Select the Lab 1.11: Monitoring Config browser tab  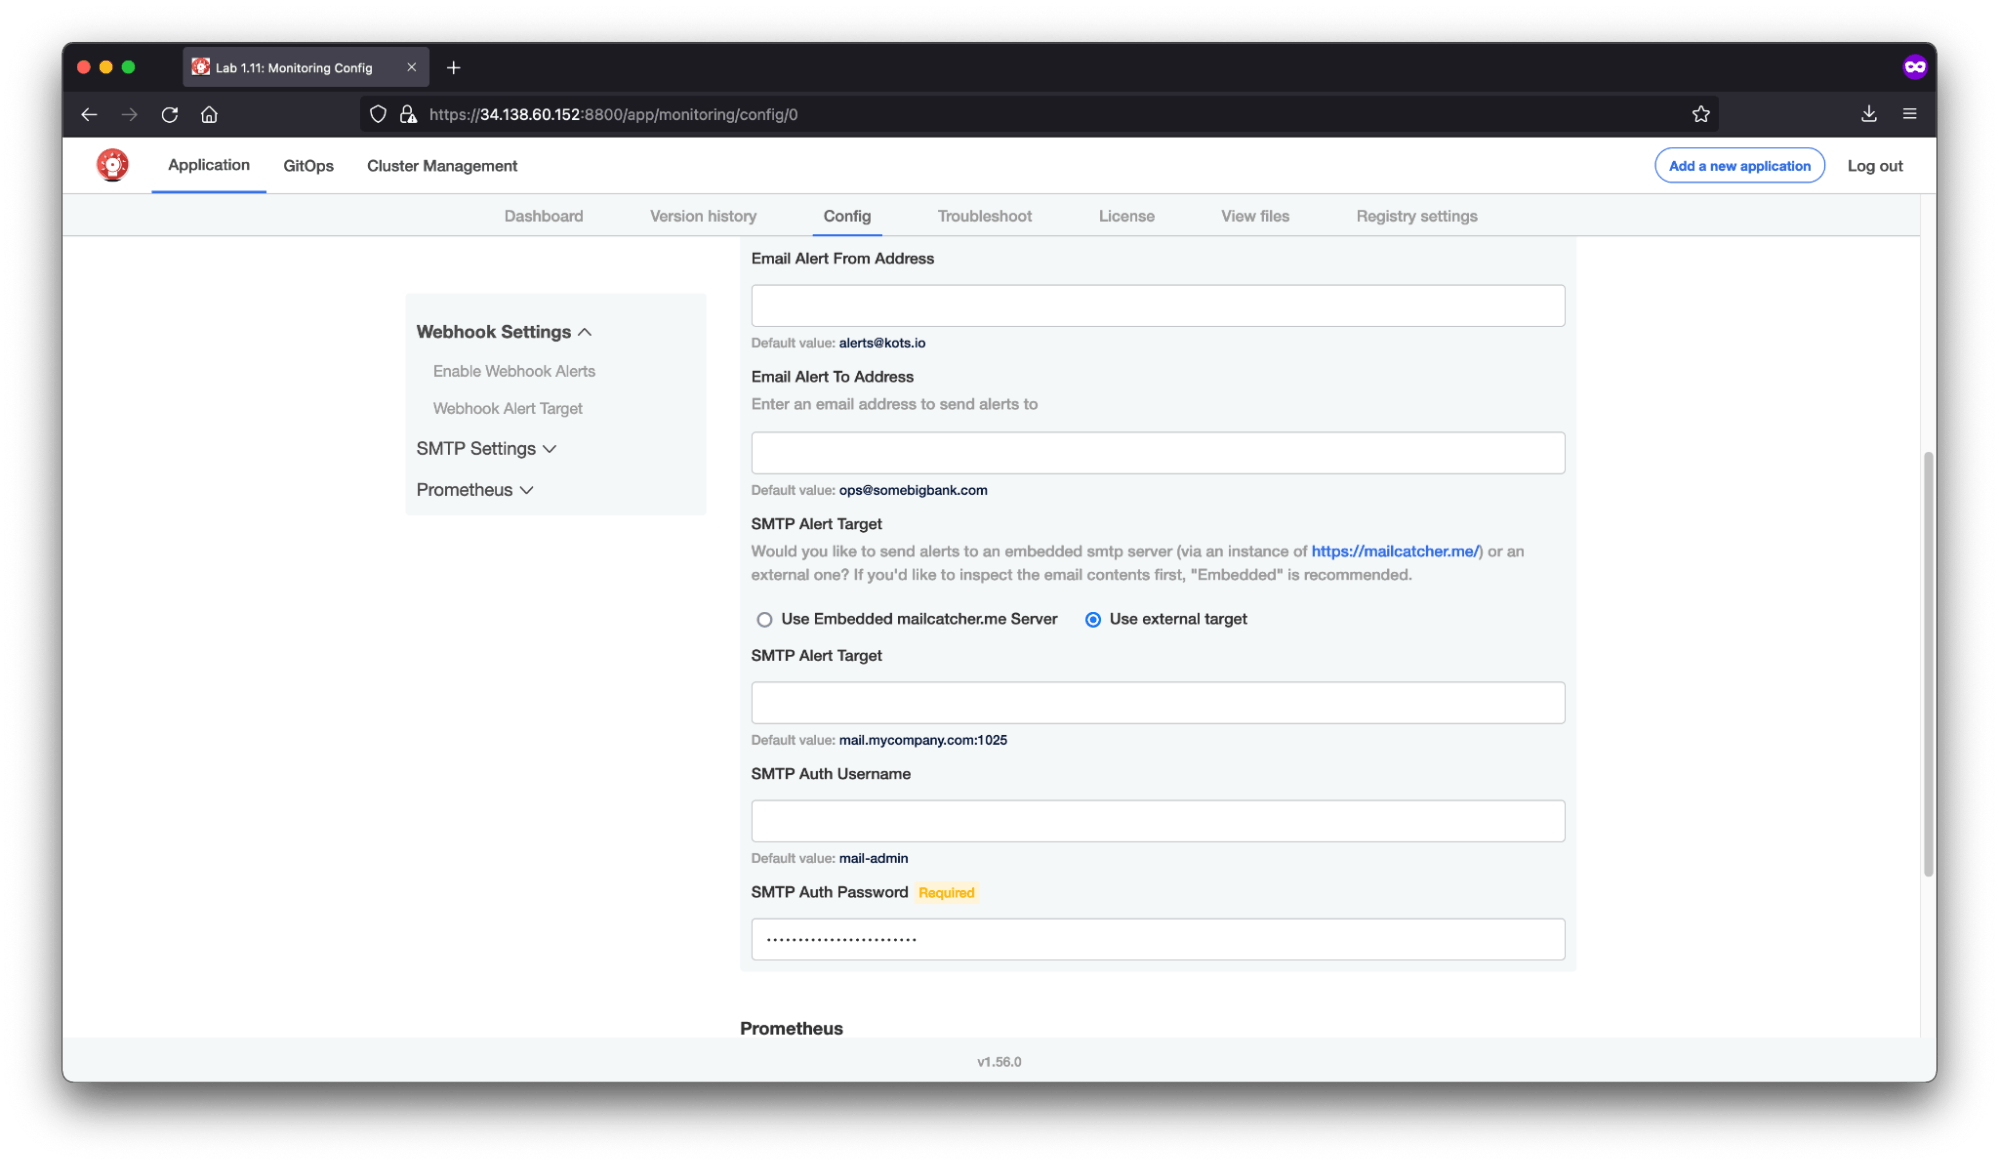[305, 67]
